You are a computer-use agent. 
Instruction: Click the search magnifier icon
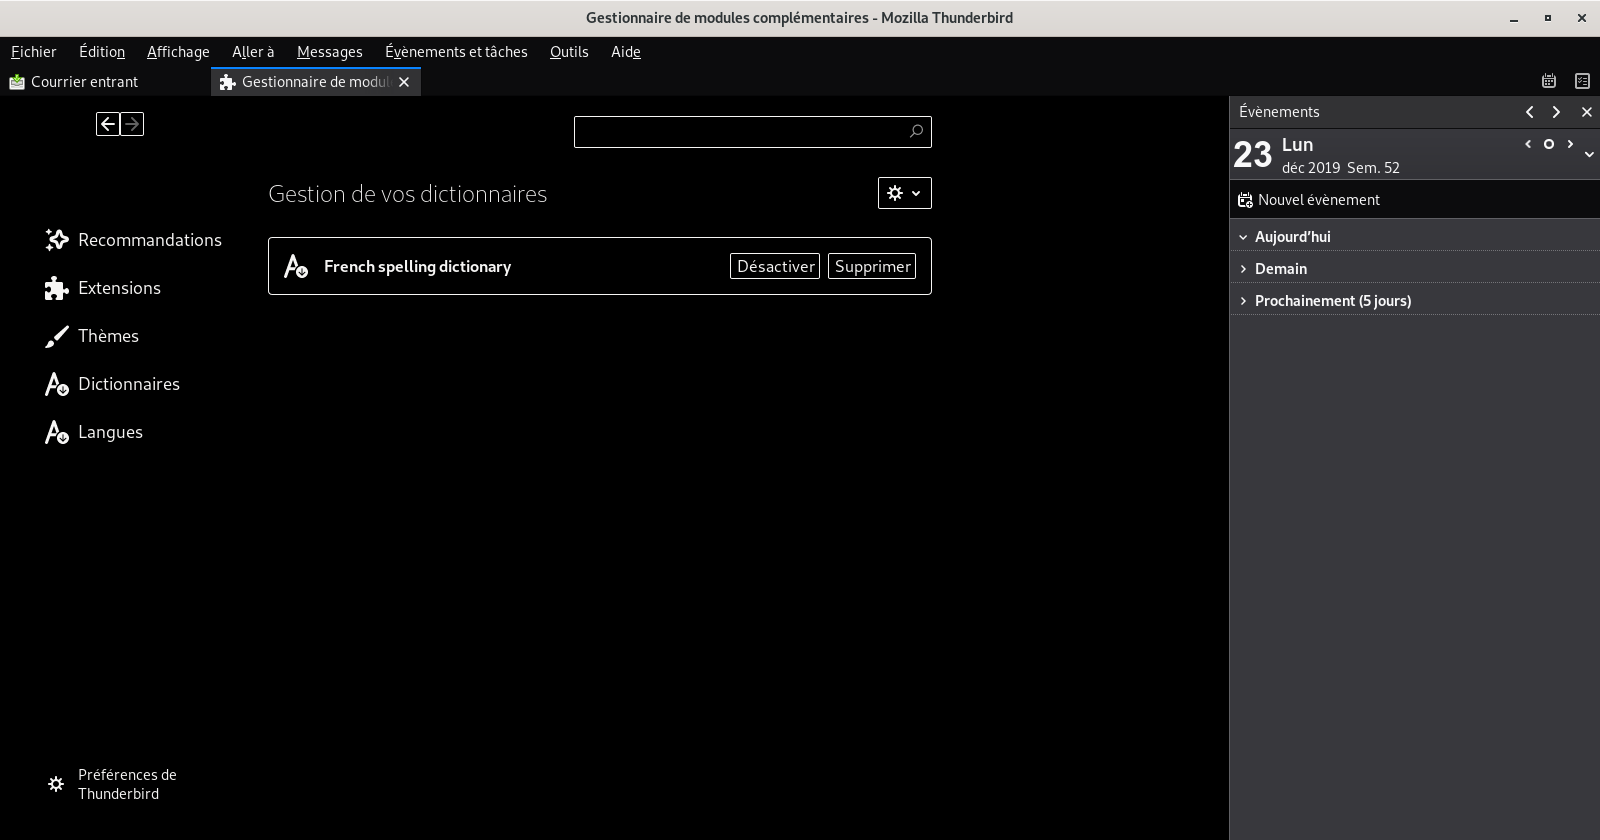(916, 131)
